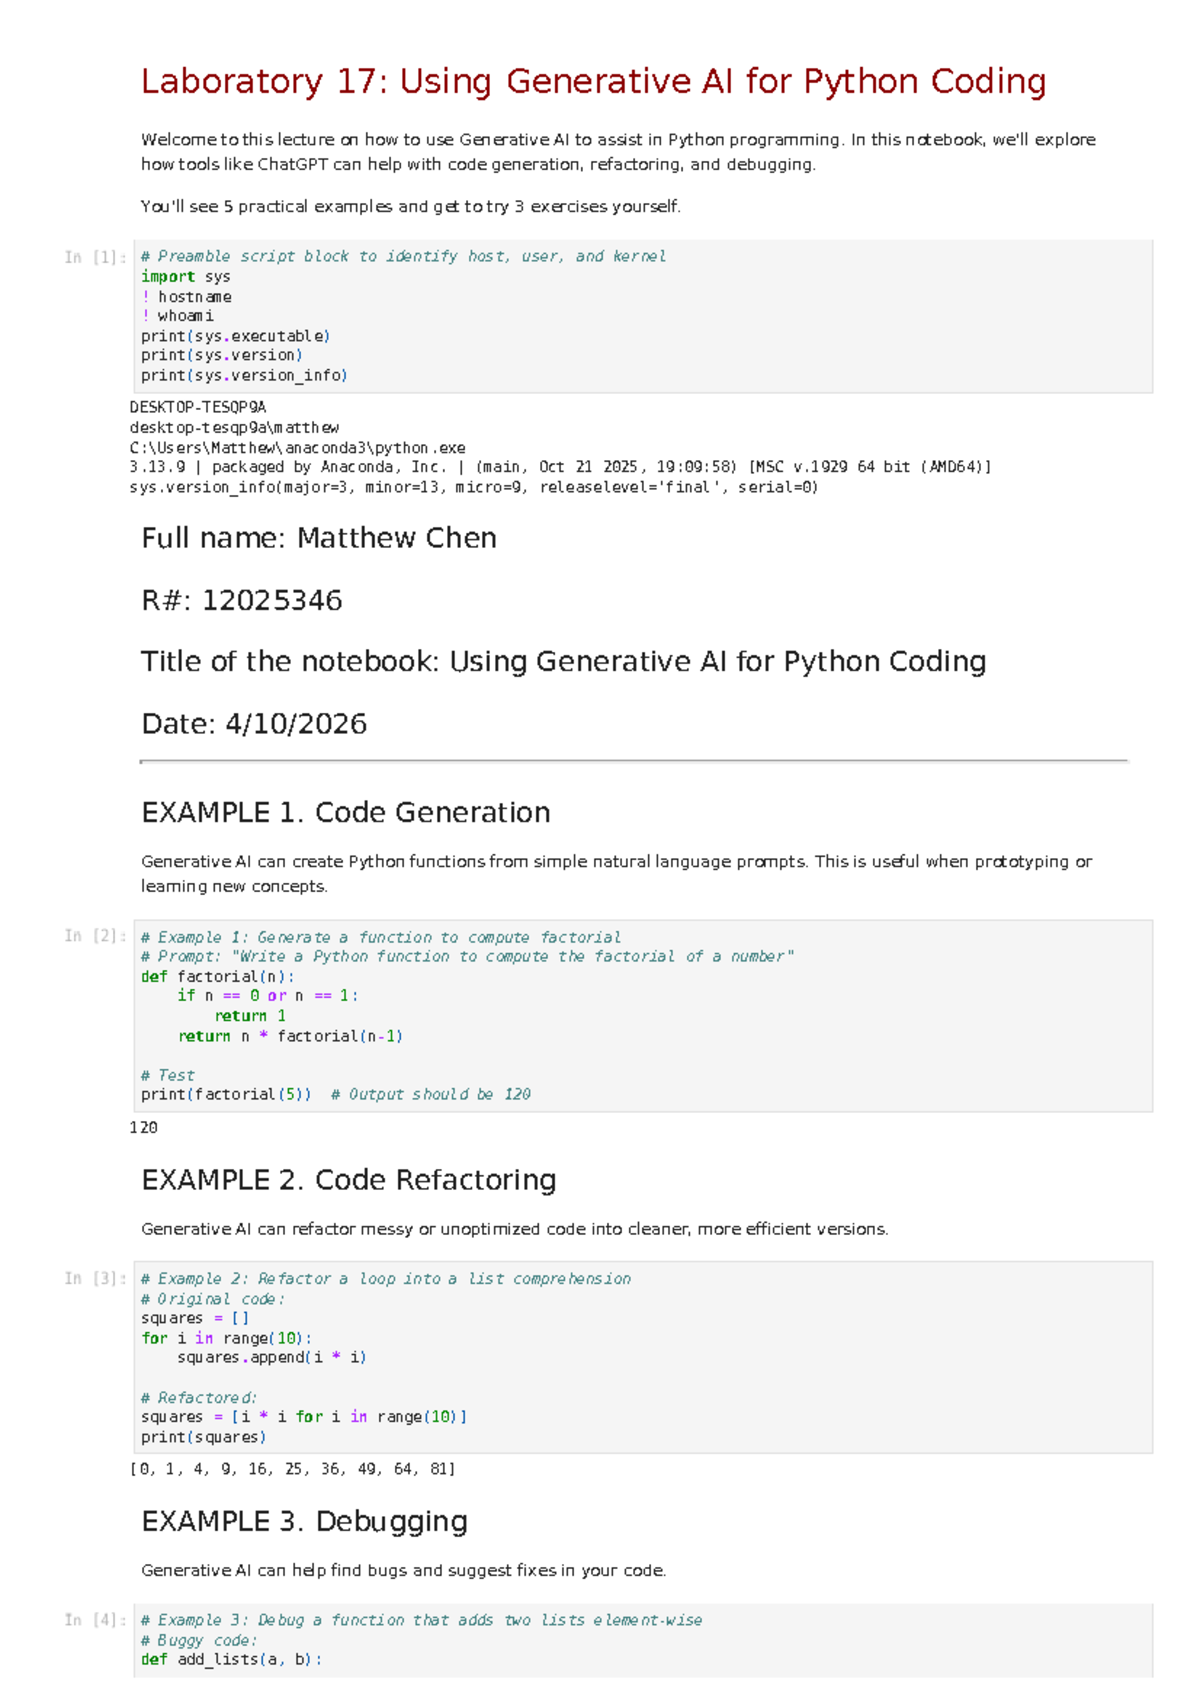Click the "R#: 12025346" line

[242, 600]
